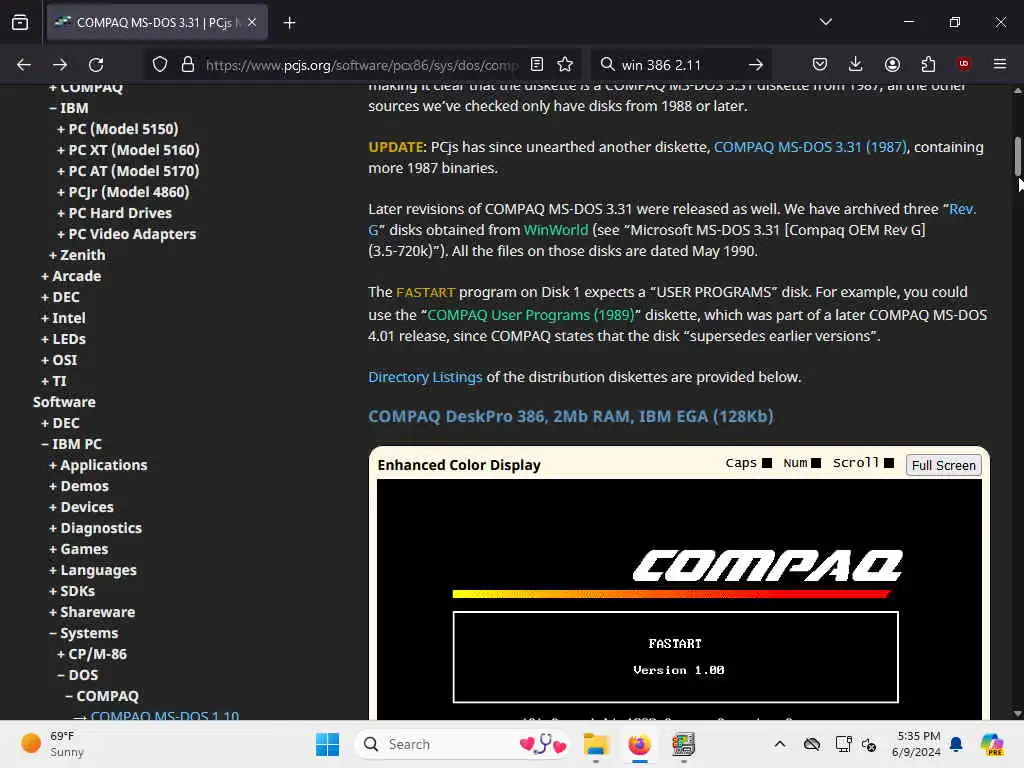Submit search with arrow button
This screenshot has height=768, width=1024.
(756, 65)
